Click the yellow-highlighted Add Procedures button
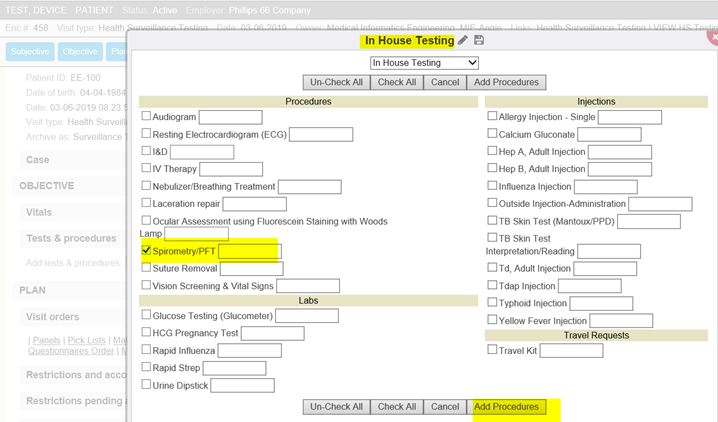The image size is (718, 422). 506,407
